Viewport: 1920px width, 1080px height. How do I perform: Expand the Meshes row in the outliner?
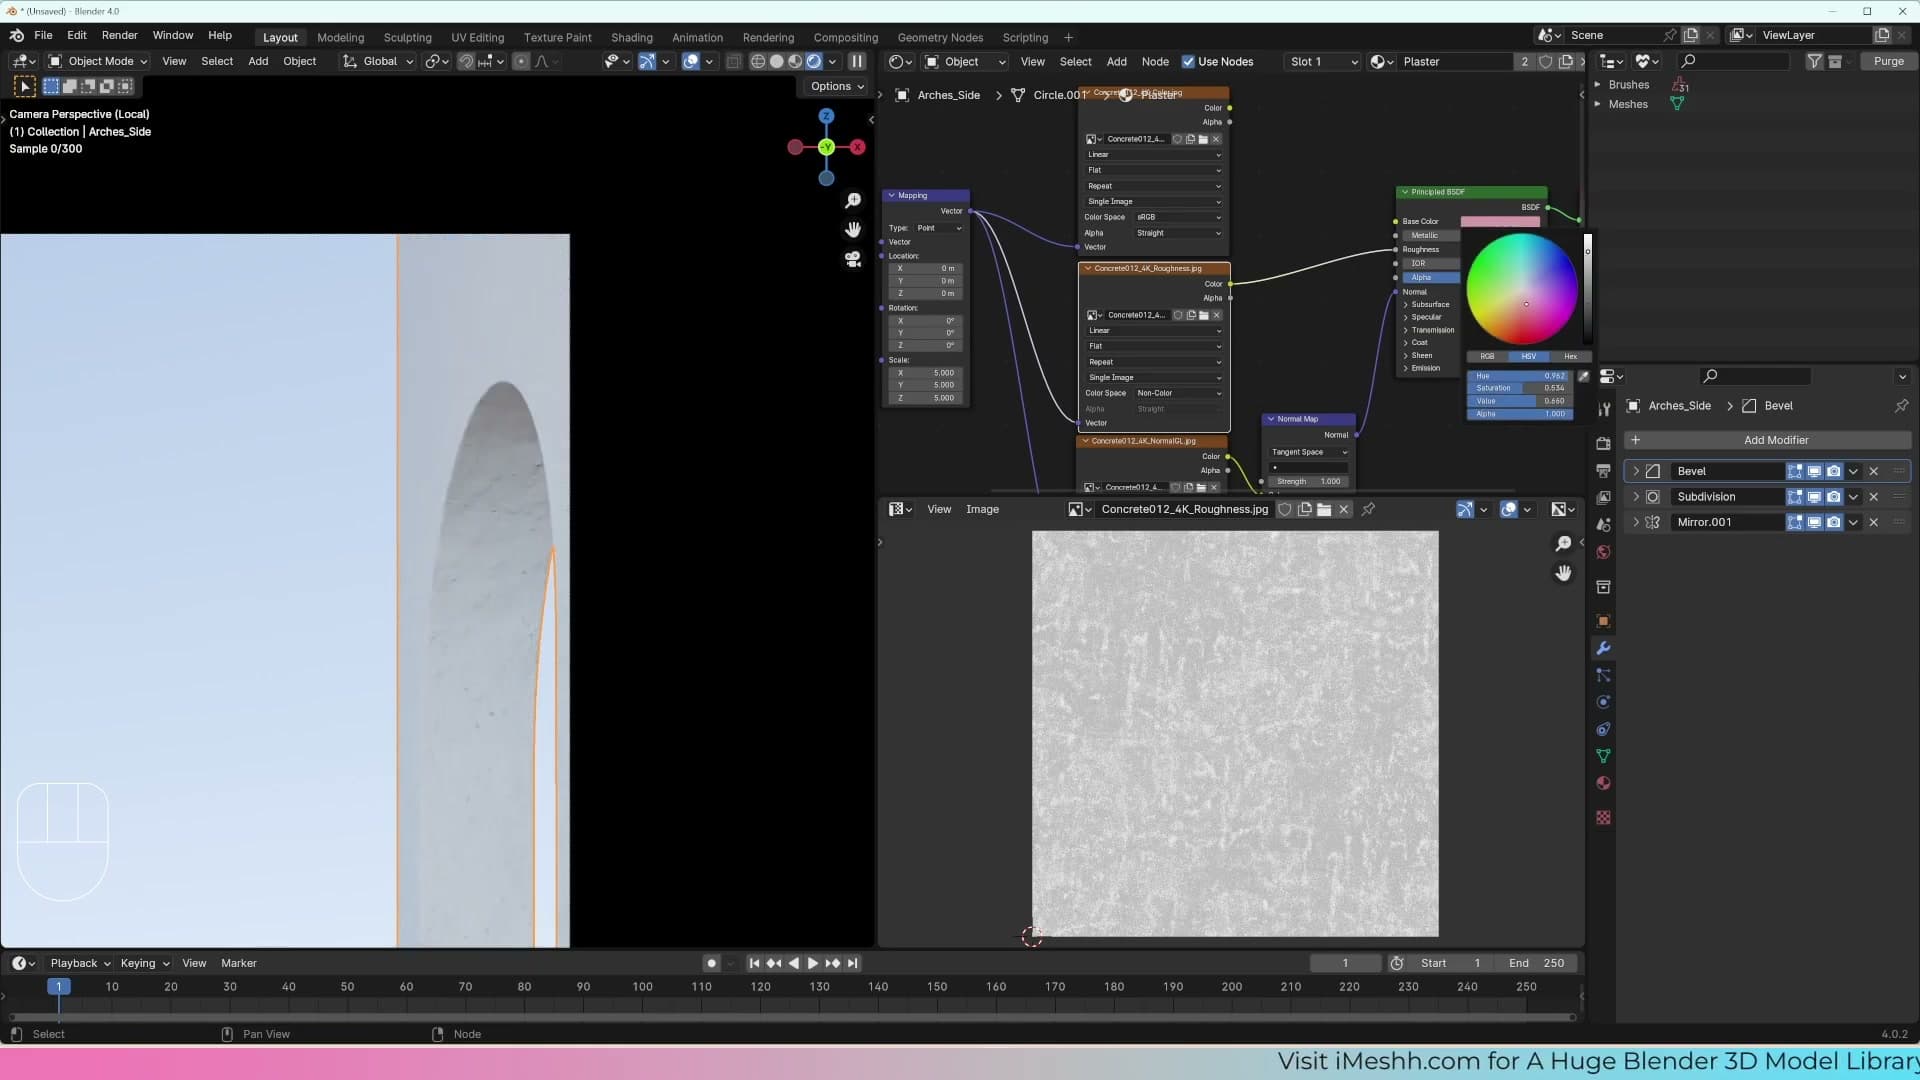pyautogui.click(x=1597, y=104)
